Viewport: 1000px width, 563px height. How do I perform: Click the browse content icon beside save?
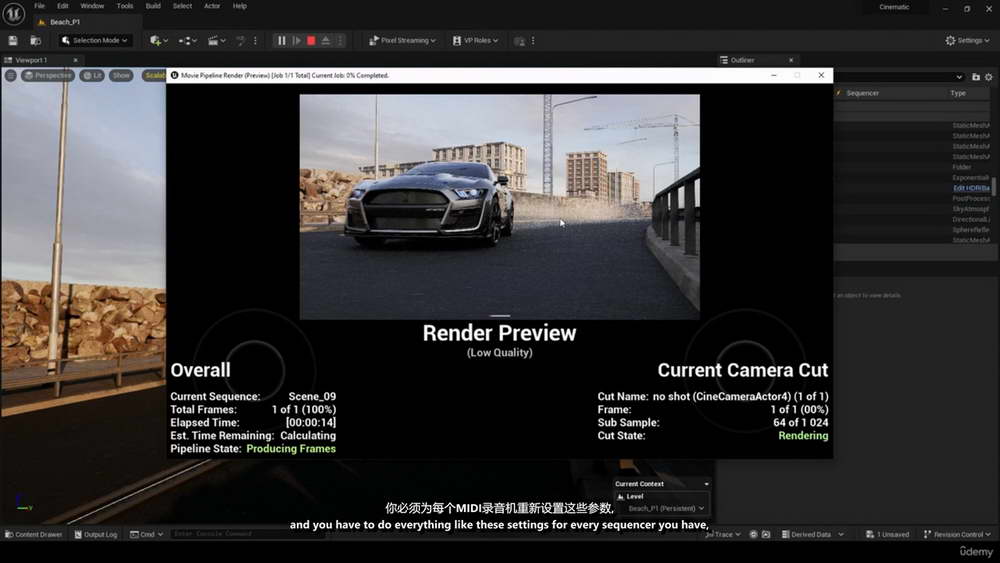click(x=35, y=40)
